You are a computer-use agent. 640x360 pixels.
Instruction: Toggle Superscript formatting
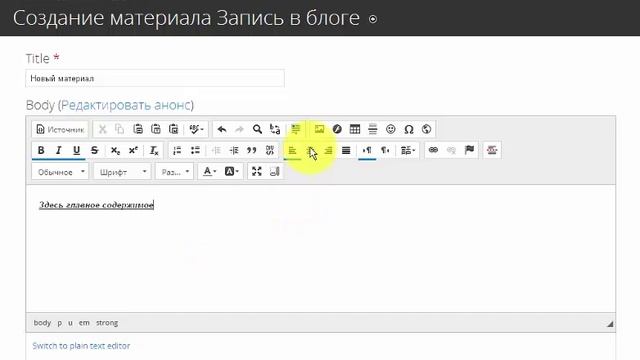coord(133,150)
